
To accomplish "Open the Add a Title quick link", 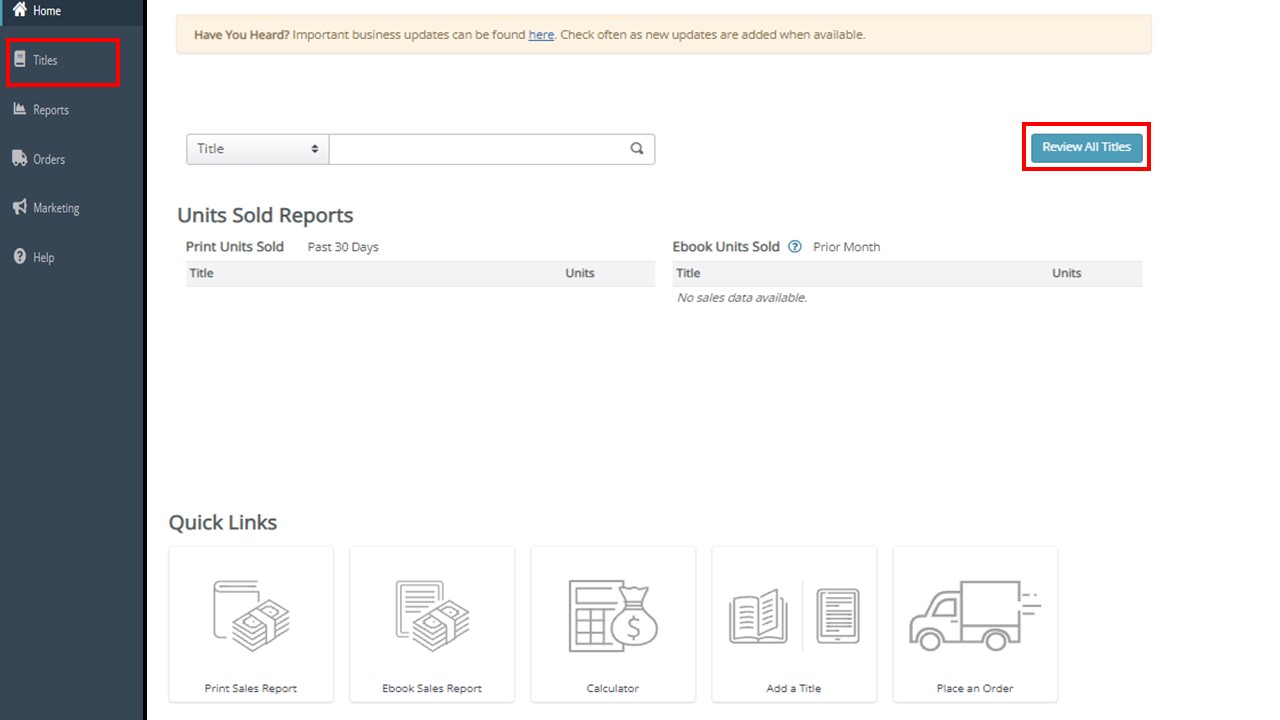I will pyautogui.click(x=794, y=624).
